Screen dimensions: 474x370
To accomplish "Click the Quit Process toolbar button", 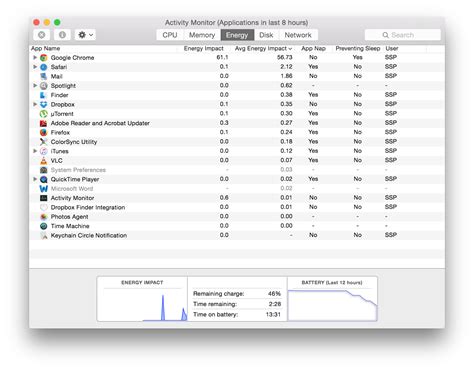I will 42,35.
